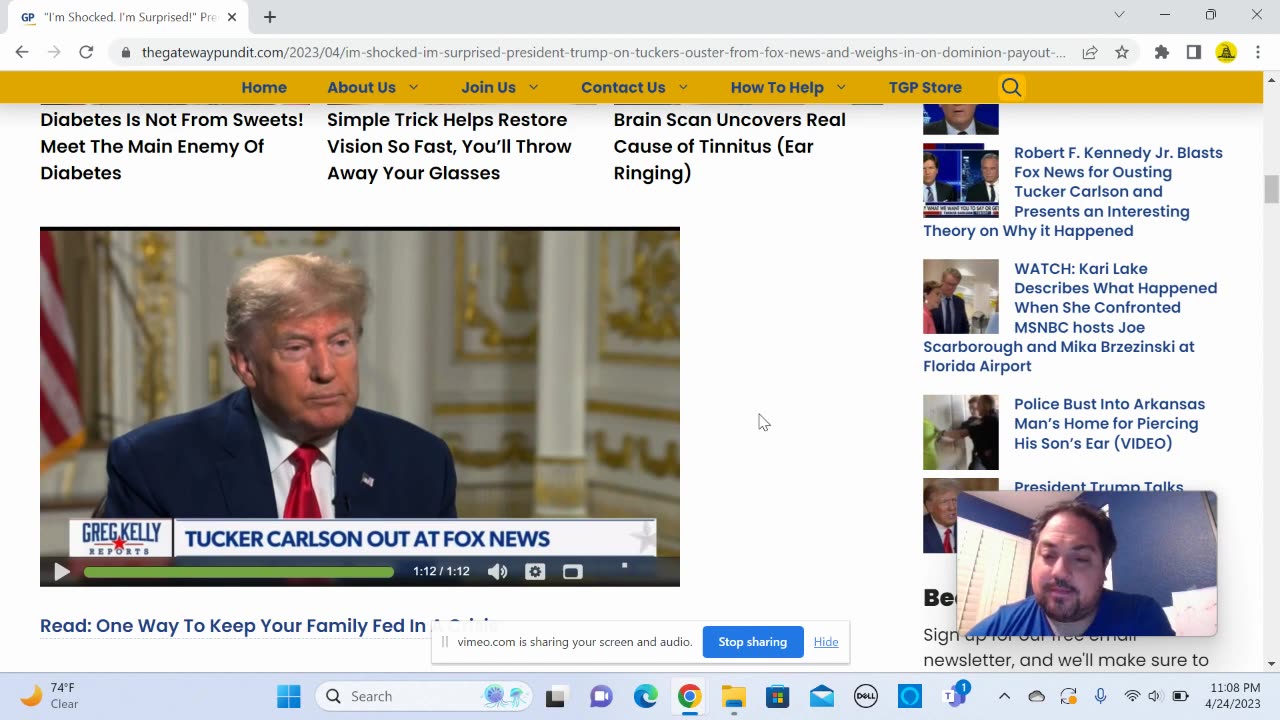Open the Microsoft Store taskbar icon
Screen dimensions: 1280x720
(x=777, y=697)
